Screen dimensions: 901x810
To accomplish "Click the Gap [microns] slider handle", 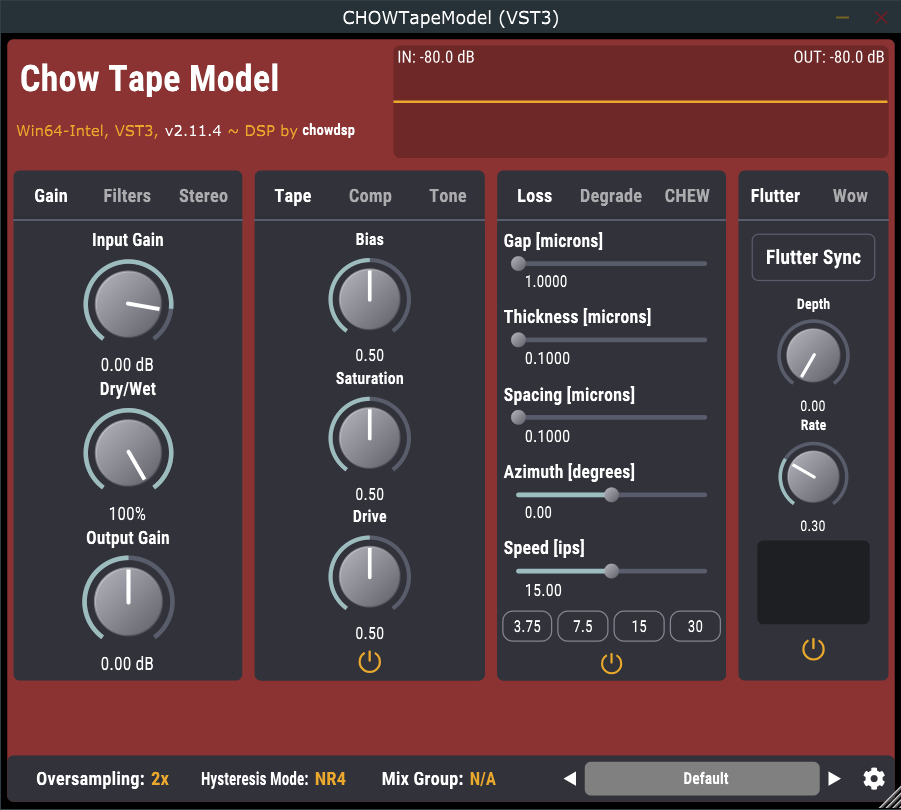I will click(518, 264).
